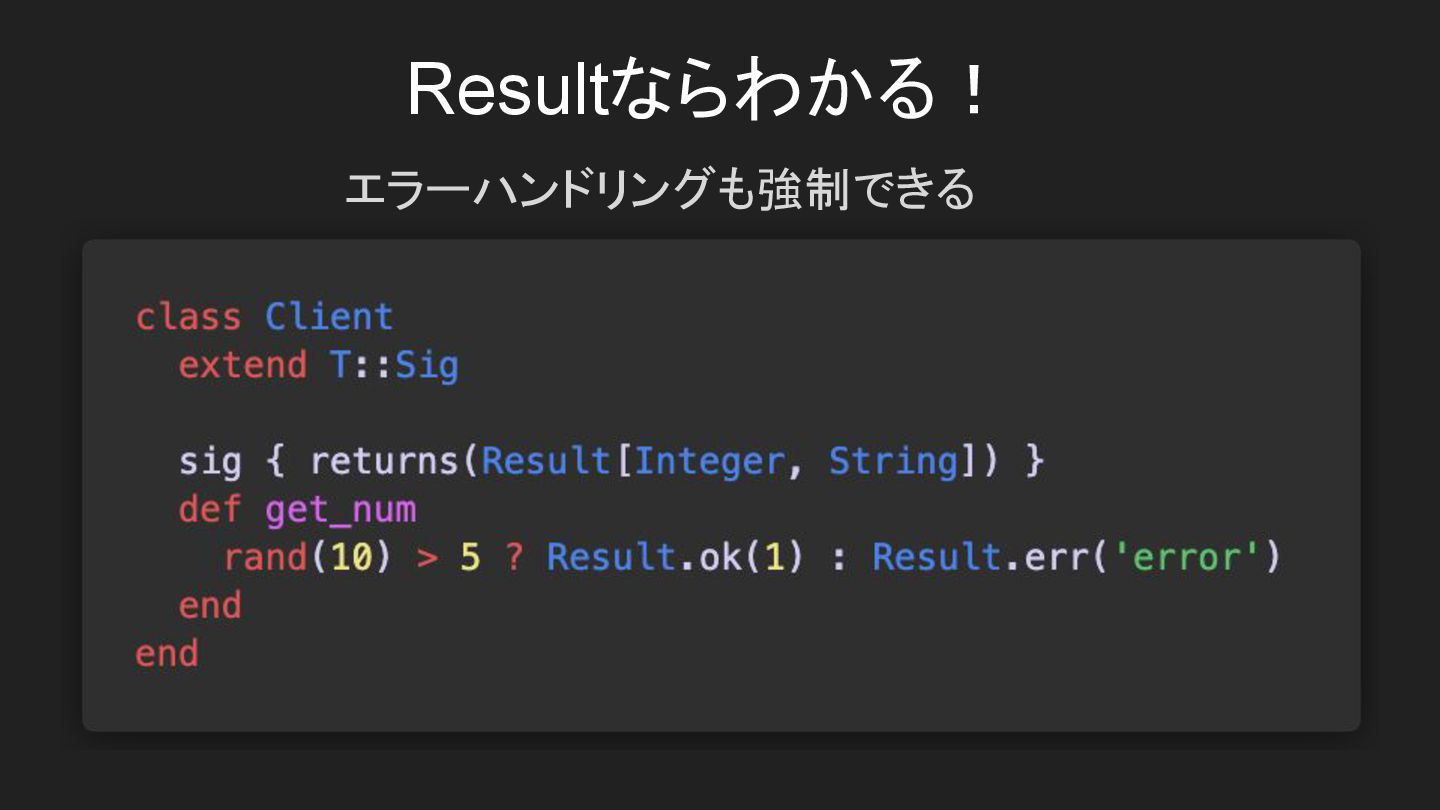Click the number '10' inside rand
1440x810 pixels.
351,557
